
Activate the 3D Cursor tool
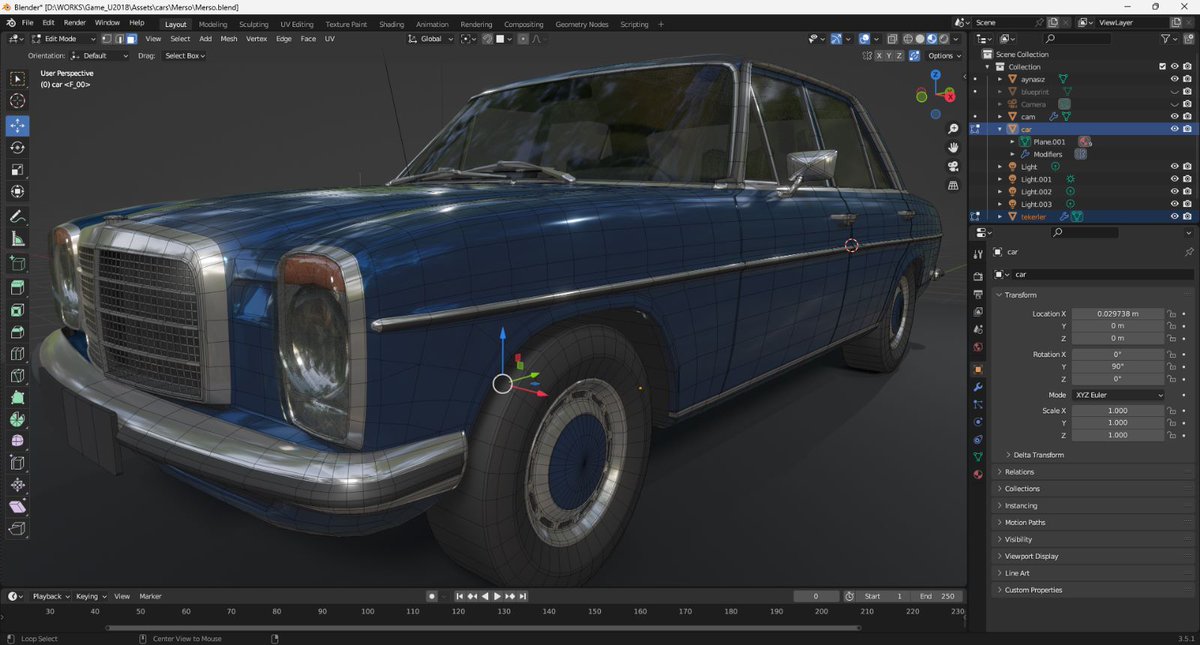pyautogui.click(x=17, y=101)
